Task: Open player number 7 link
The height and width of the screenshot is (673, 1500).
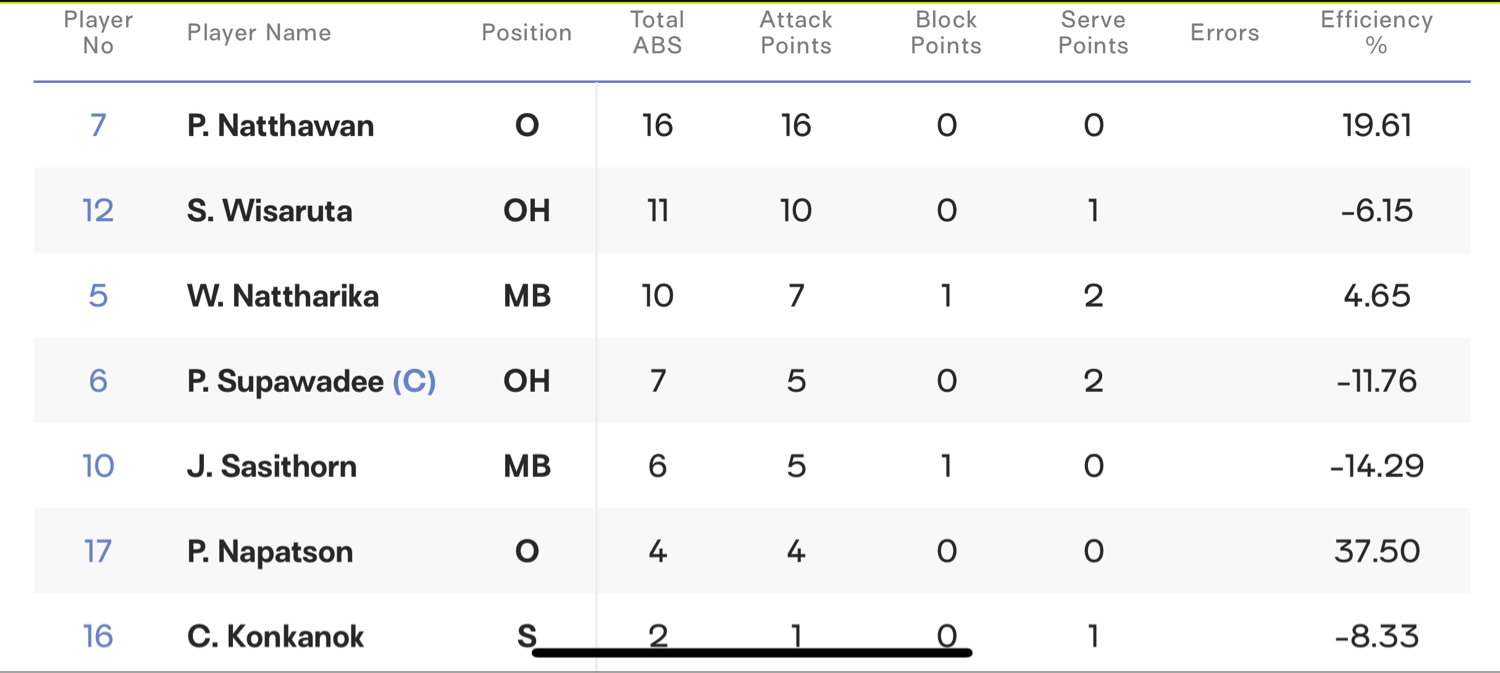Action: (x=98, y=126)
